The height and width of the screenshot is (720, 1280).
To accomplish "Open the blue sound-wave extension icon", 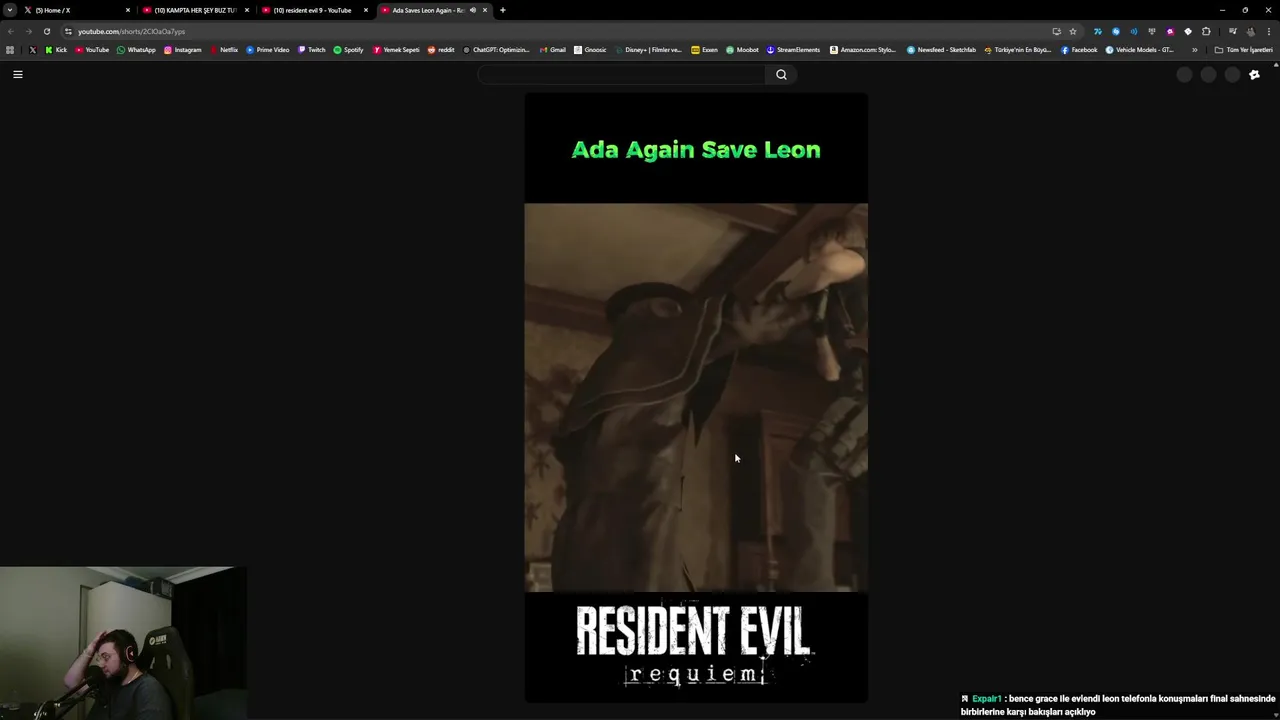I will point(1134,31).
